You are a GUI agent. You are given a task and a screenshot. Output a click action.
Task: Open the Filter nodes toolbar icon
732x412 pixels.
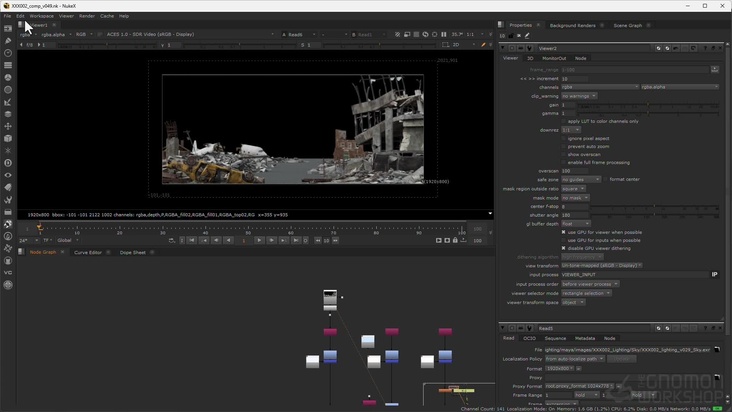[x=8, y=90]
